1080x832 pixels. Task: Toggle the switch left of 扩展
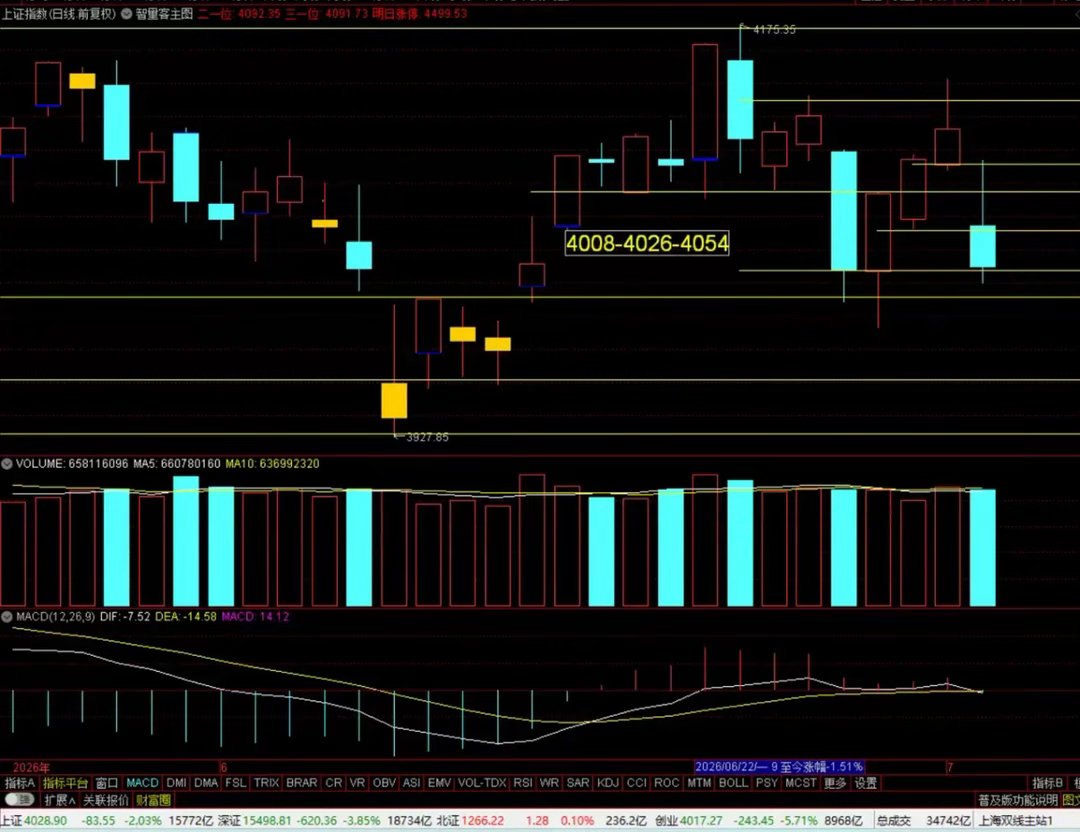(20, 800)
